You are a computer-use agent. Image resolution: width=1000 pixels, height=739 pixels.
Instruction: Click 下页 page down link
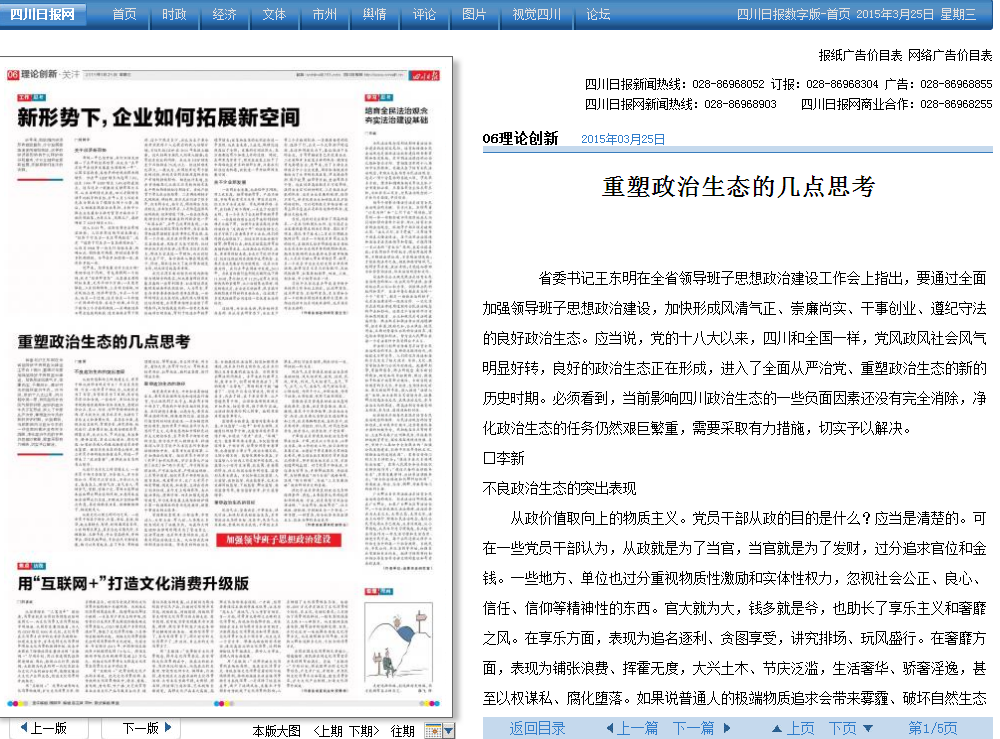pyautogui.click(x=850, y=728)
